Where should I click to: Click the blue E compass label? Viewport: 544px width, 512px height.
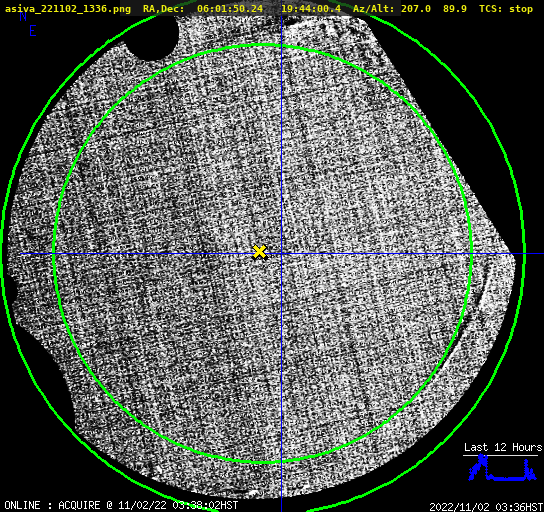(33, 31)
